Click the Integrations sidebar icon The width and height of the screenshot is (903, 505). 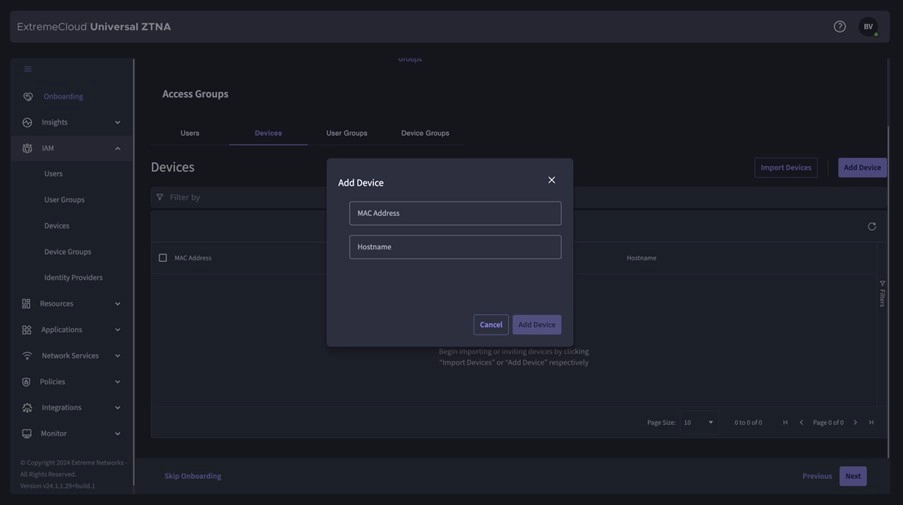[27, 408]
